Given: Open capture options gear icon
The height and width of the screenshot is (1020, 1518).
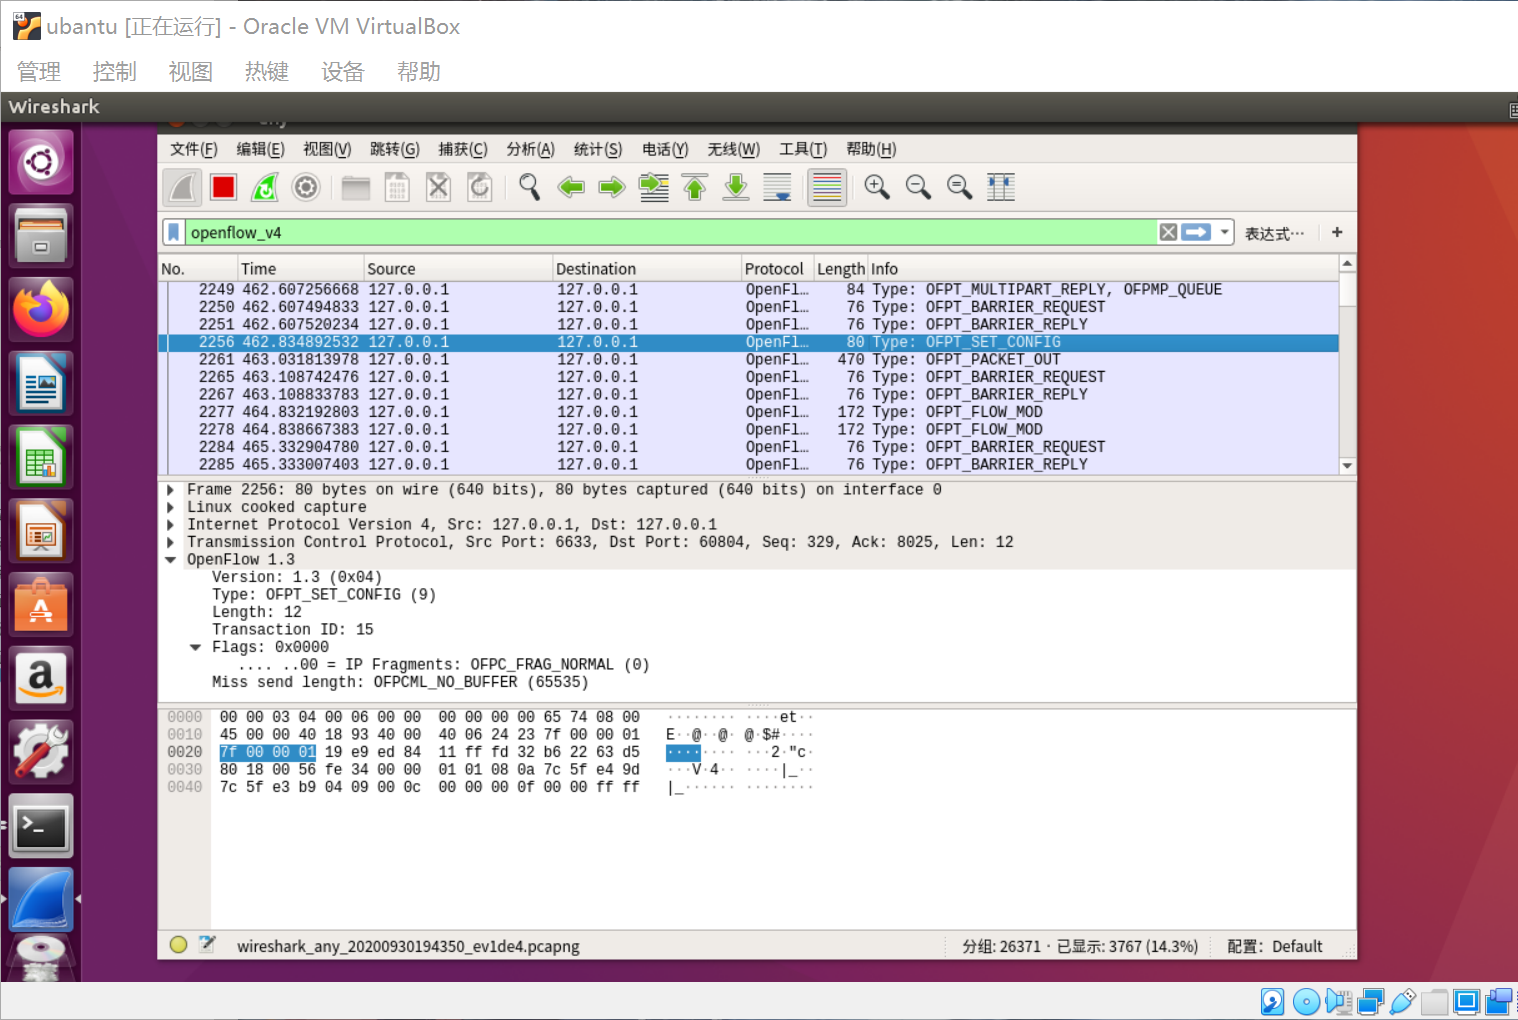Looking at the screenshot, I should point(306,187).
